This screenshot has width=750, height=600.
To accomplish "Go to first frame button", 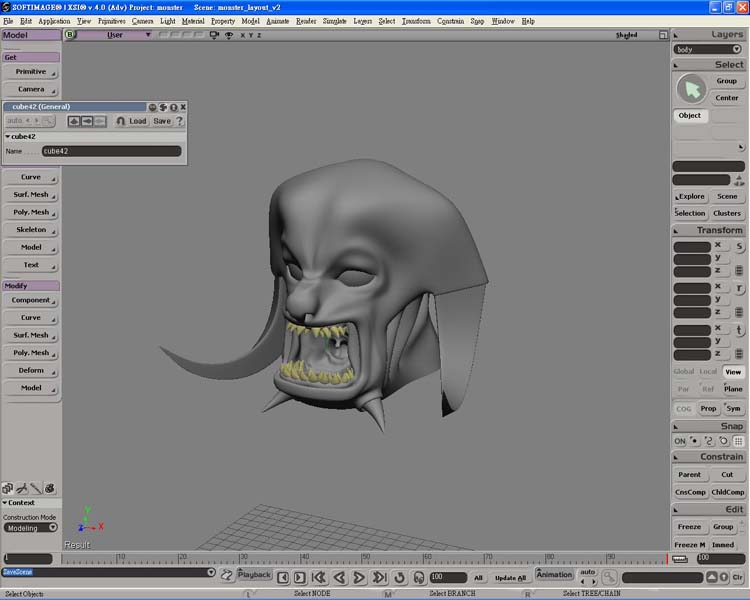I will point(319,578).
